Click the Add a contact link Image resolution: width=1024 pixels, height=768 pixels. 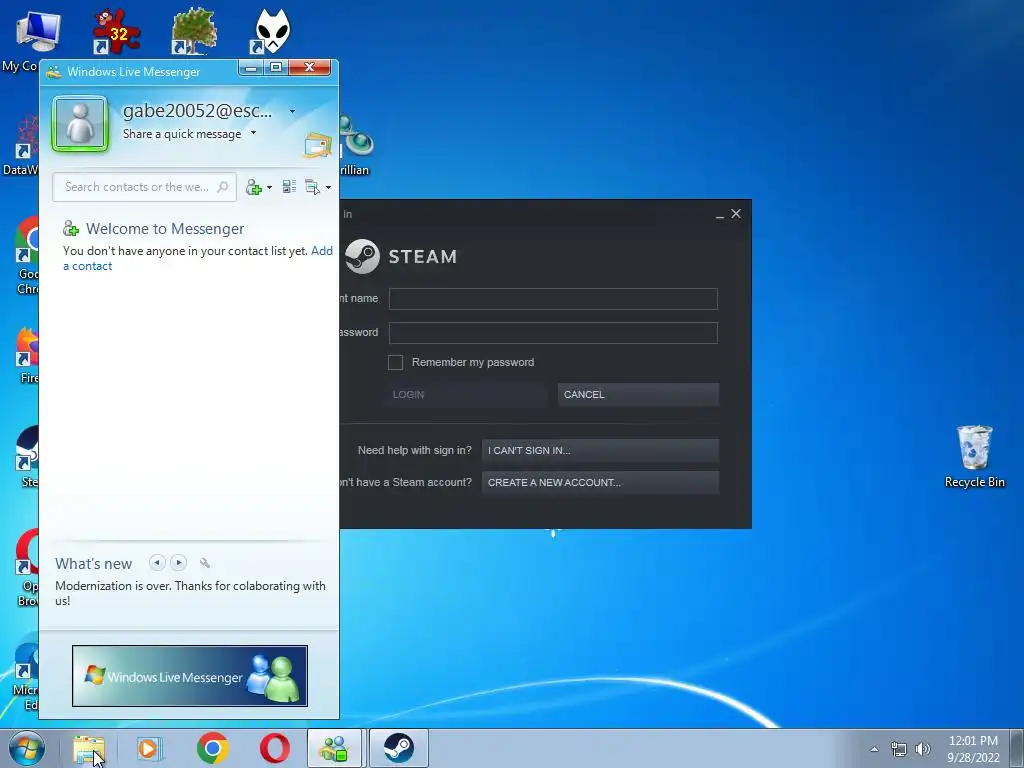198,259
